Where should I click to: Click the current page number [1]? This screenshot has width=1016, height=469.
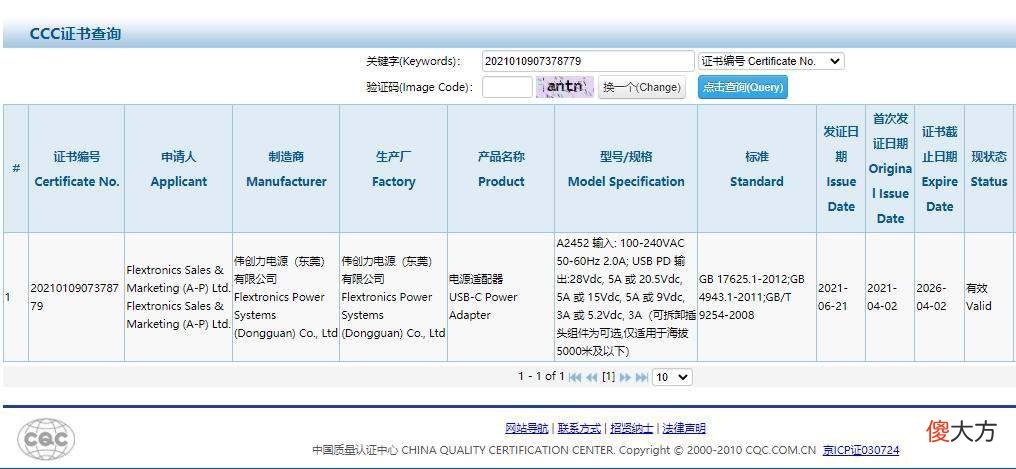pos(608,376)
